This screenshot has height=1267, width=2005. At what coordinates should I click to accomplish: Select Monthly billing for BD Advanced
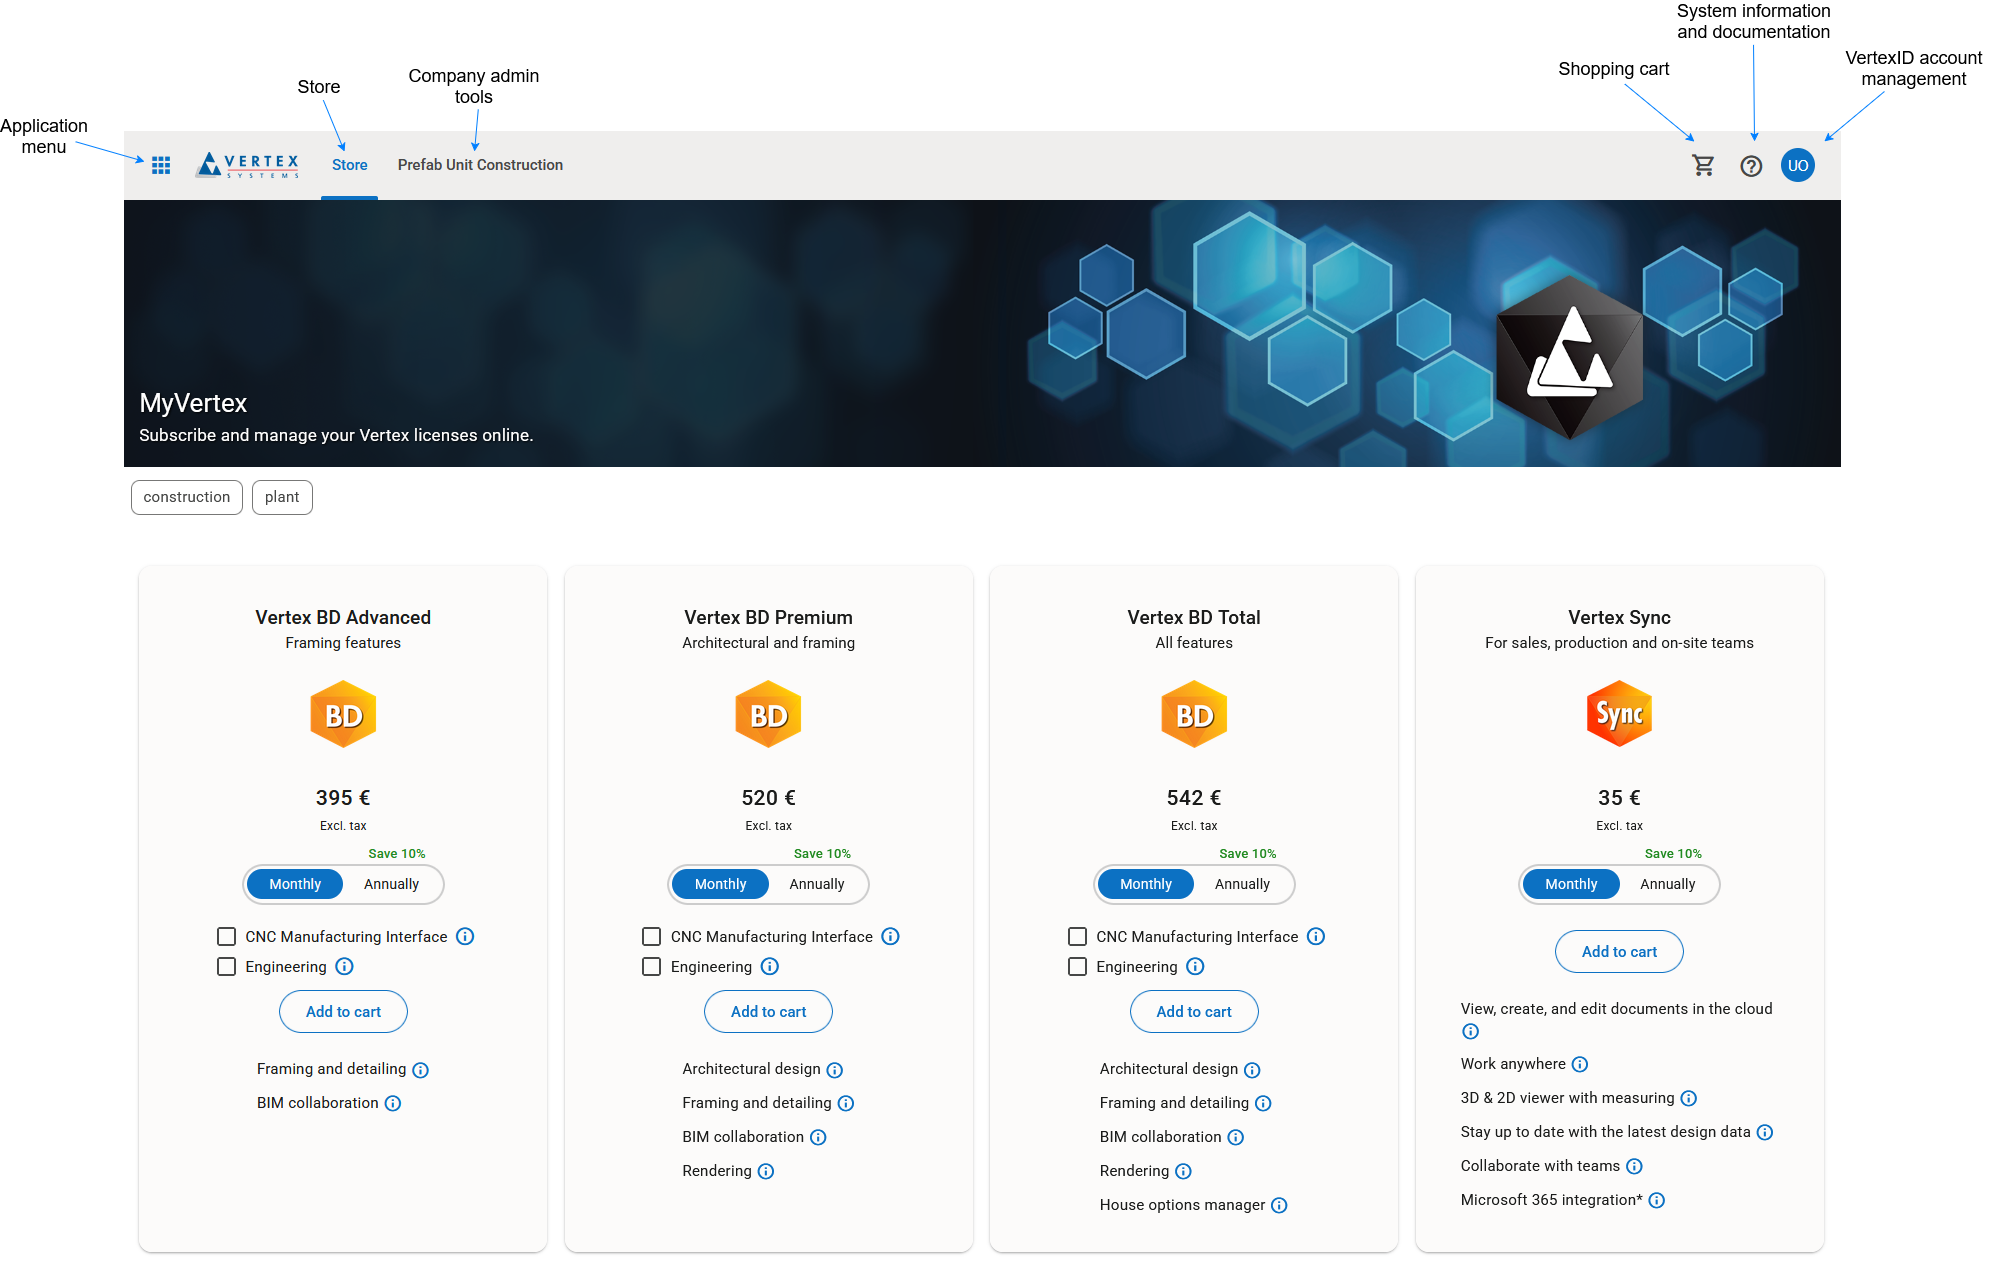point(295,885)
